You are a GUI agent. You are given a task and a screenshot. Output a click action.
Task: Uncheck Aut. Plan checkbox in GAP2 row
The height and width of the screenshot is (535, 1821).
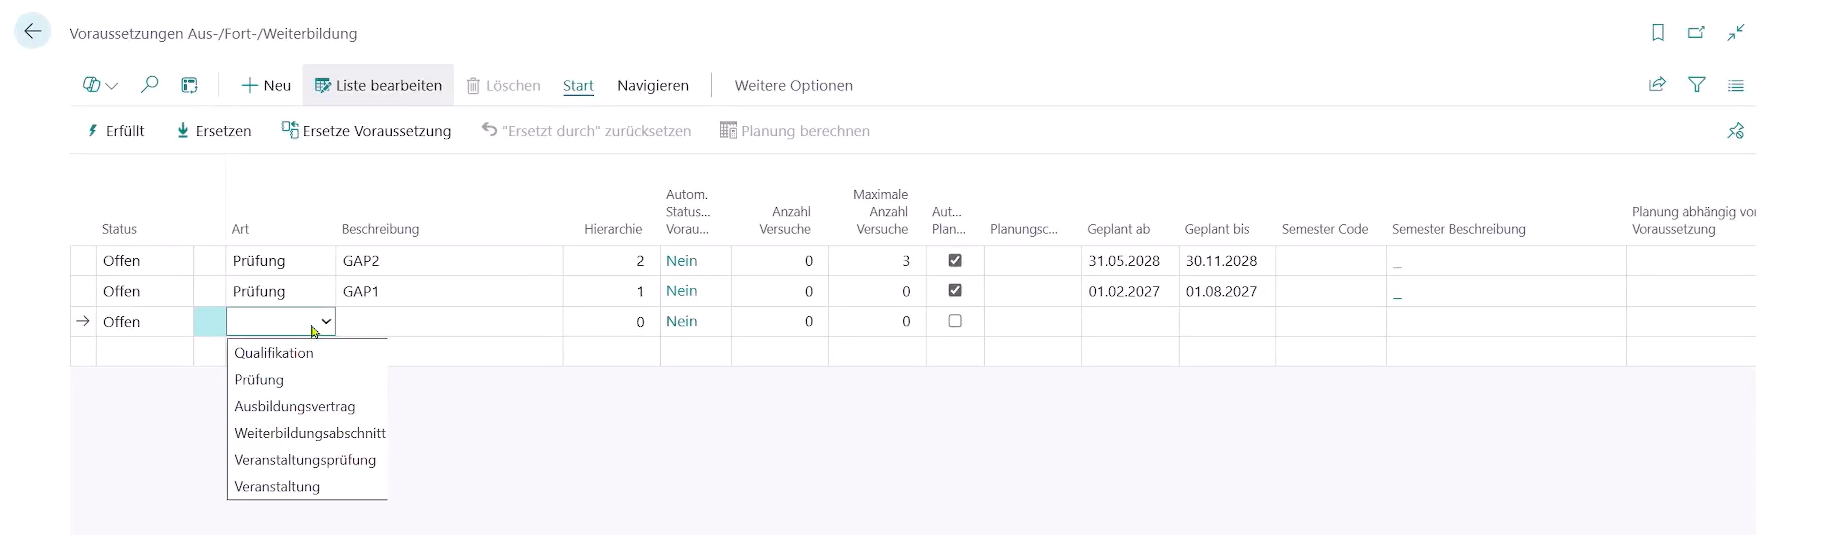point(955,260)
